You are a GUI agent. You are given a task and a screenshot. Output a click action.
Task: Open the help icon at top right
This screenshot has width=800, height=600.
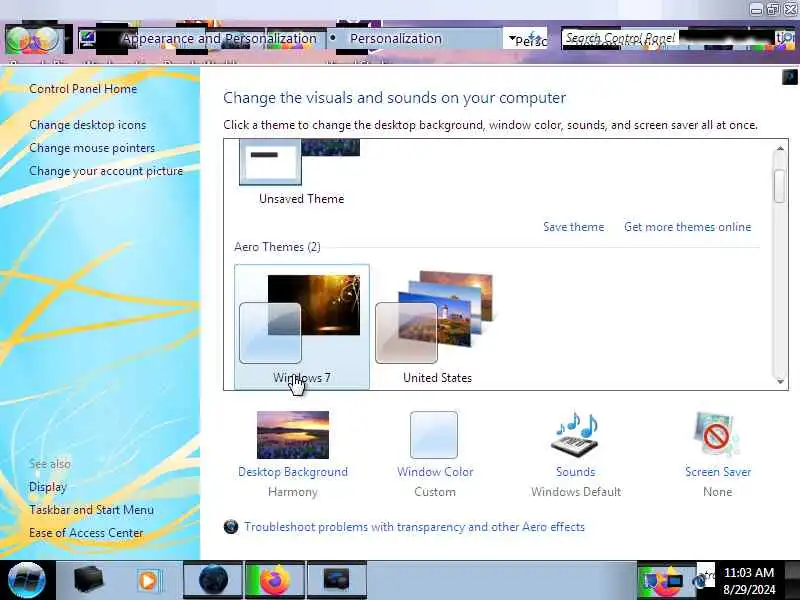[x=789, y=77]
